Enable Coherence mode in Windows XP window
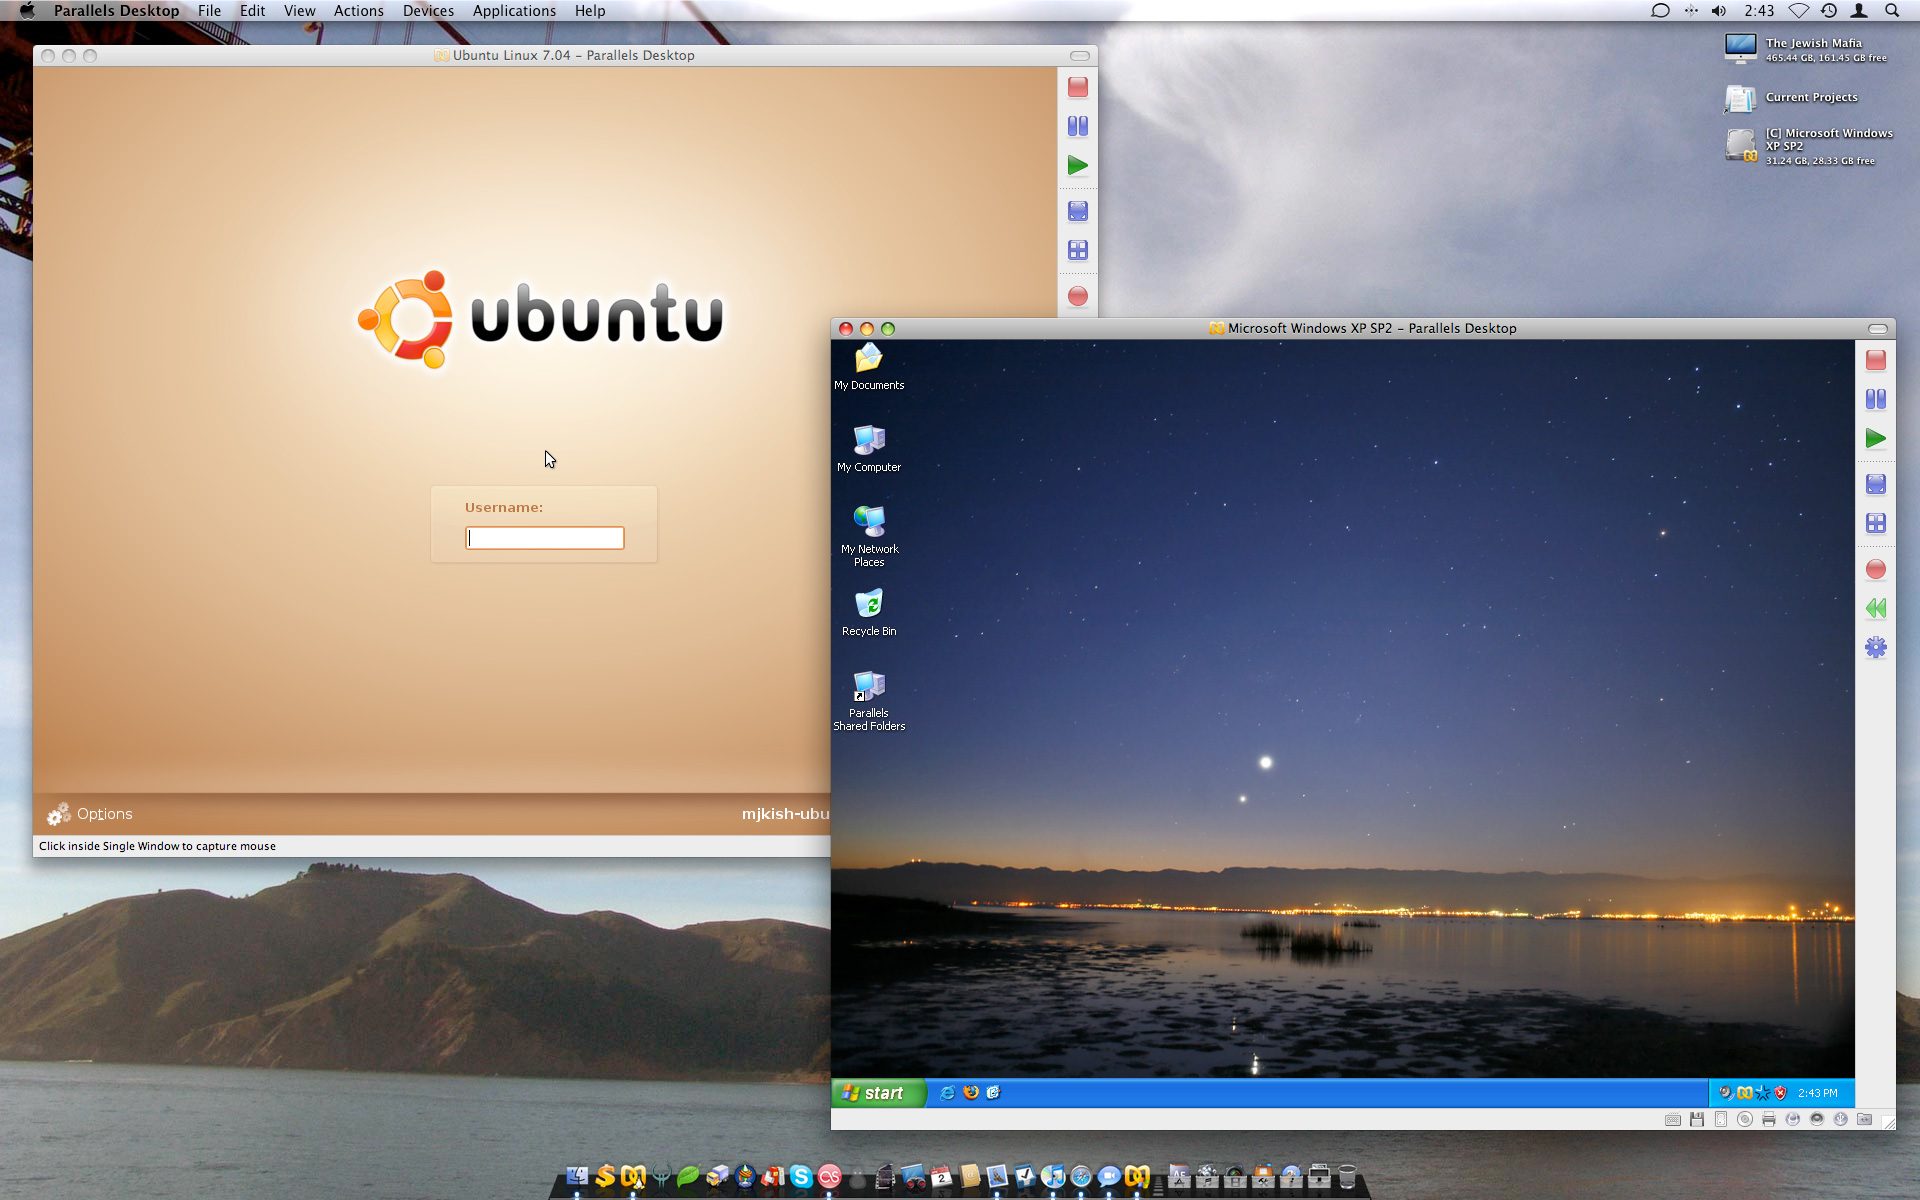 (x=1875, y=523)
